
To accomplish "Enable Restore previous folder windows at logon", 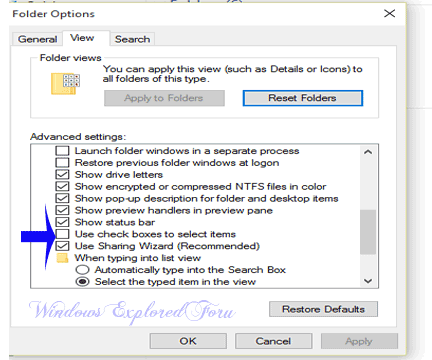I will click(62, 163).
